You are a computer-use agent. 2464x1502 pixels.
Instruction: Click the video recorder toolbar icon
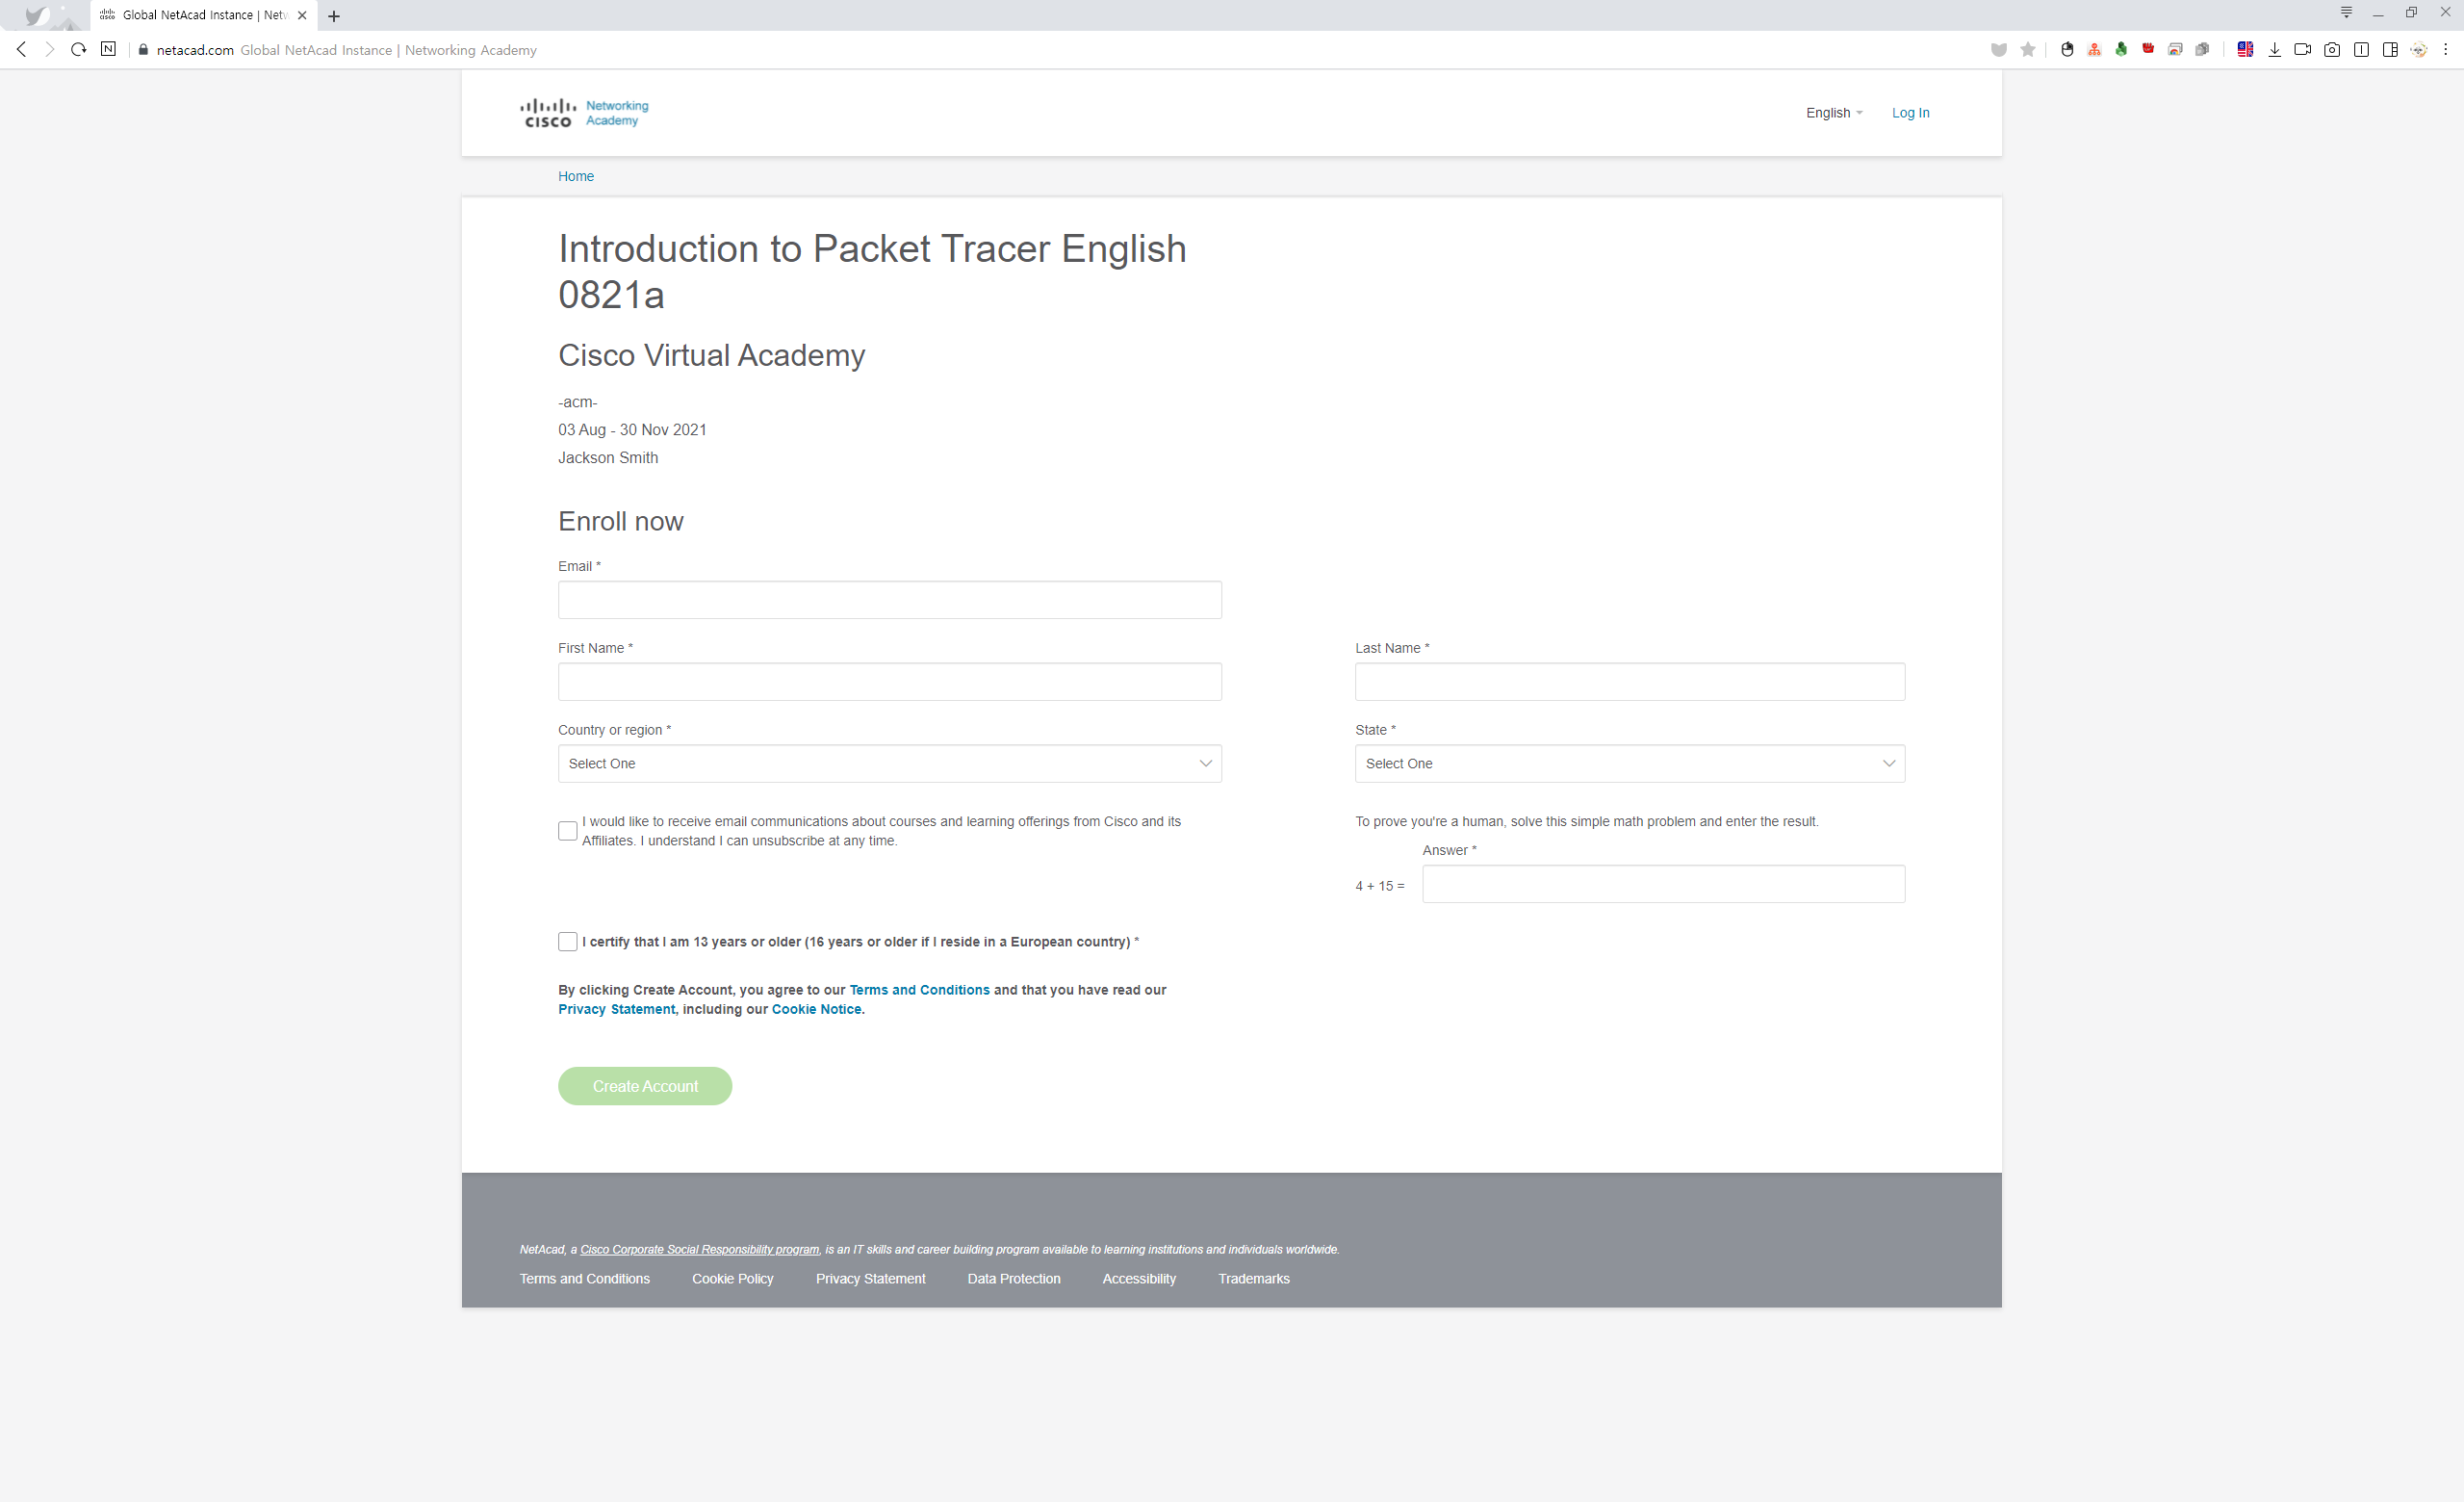tap(2302, 50)
